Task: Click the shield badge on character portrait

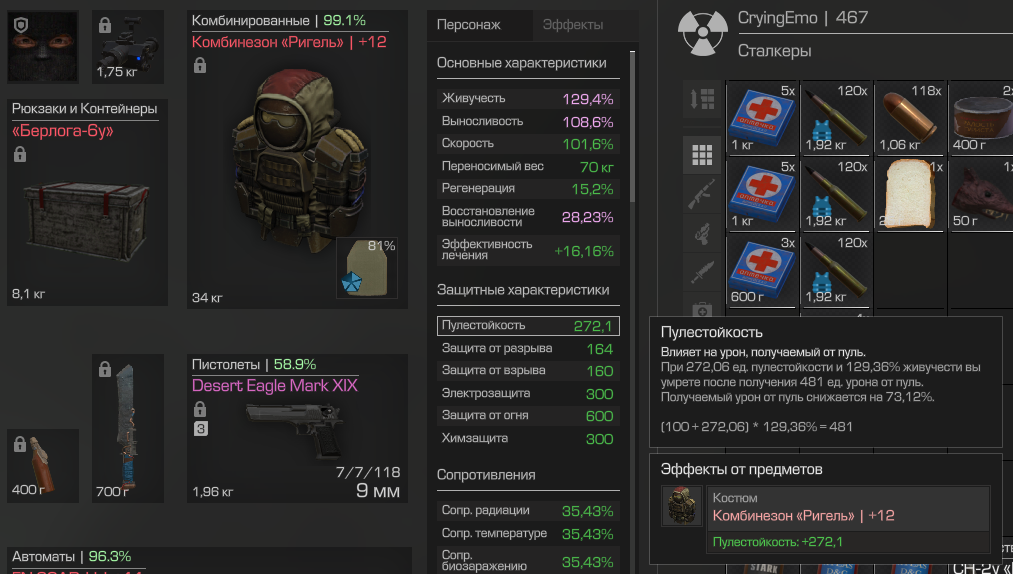Action: (x=21, y=25)
